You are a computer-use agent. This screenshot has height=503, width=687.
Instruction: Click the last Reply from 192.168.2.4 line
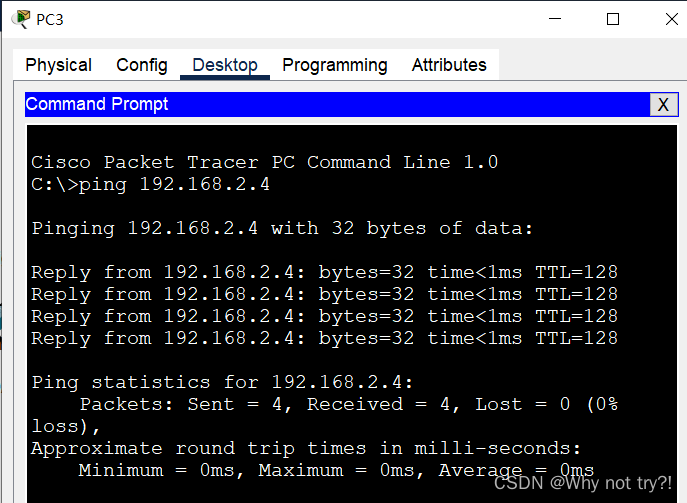[324, 338]
